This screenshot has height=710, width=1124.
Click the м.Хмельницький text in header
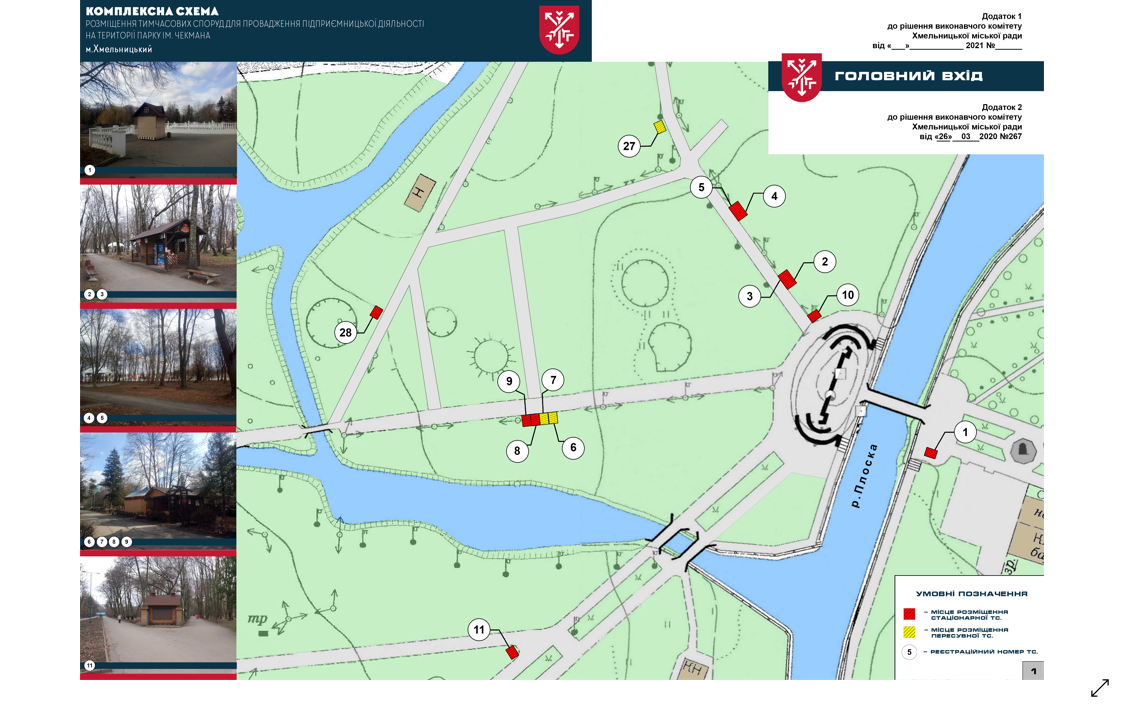click(x=118, y=49)
